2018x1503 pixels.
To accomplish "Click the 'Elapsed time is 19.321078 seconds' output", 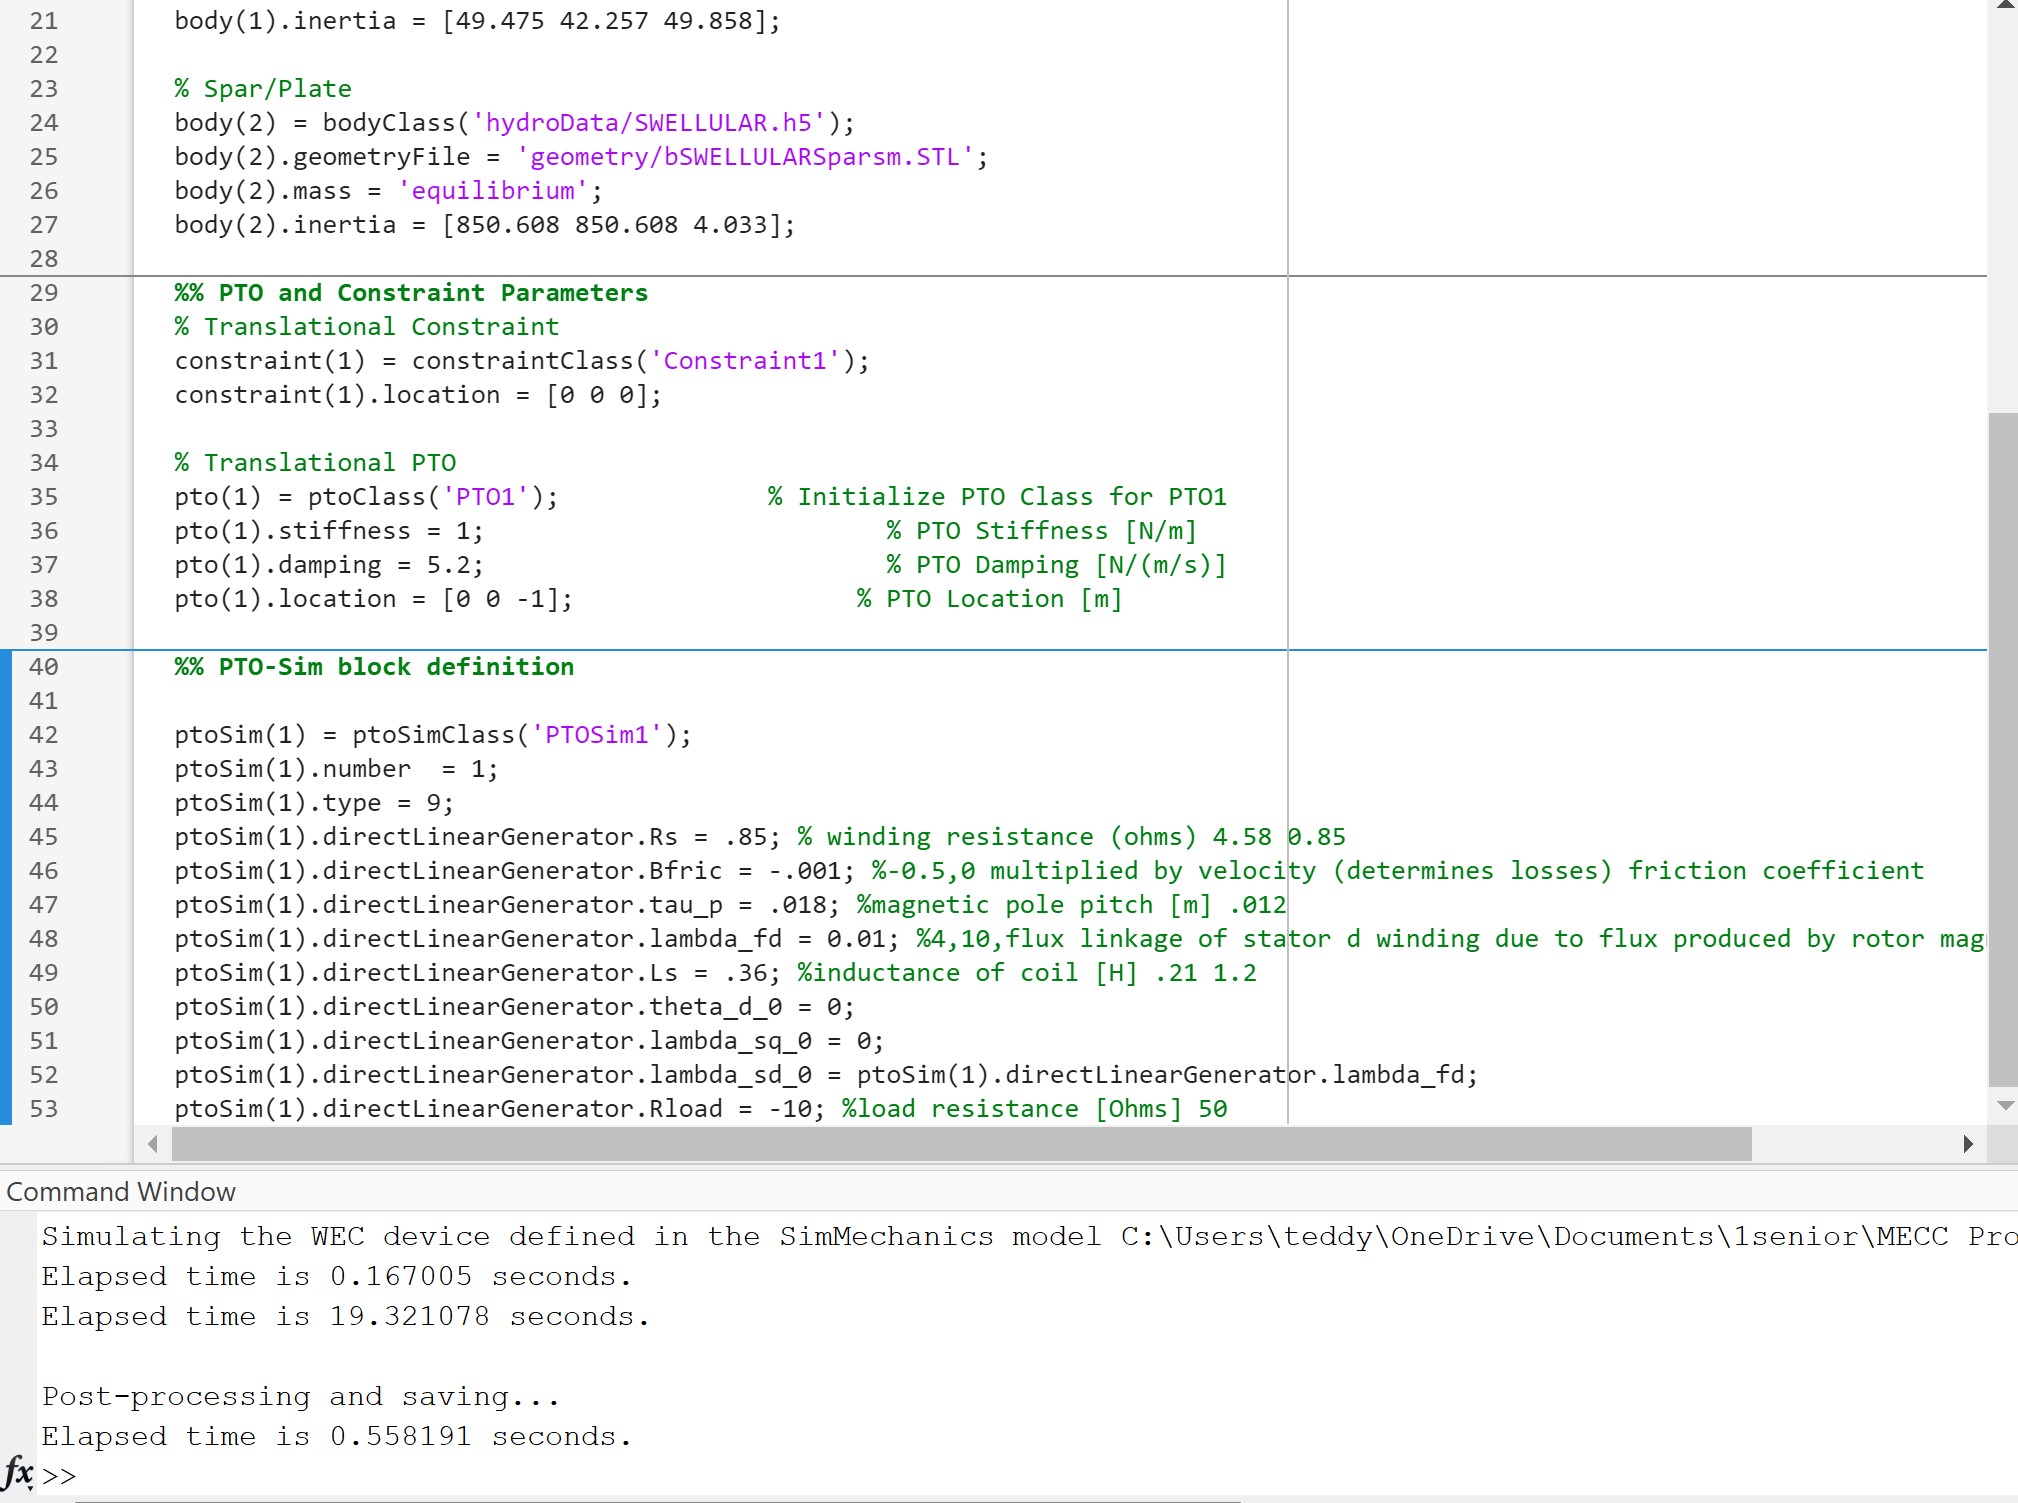I will click(x=345, y=1317).
